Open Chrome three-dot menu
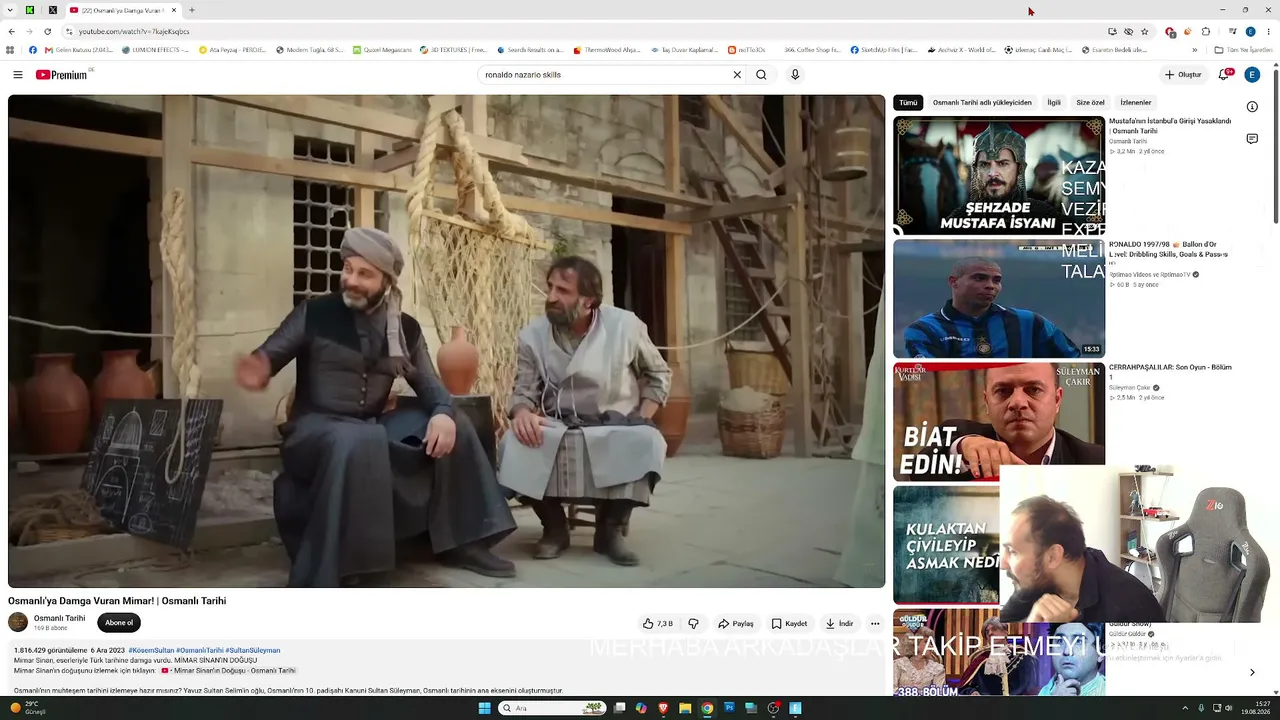Image resolution: width=1280 pixels, height=720 pixels. click(1268, 31)
